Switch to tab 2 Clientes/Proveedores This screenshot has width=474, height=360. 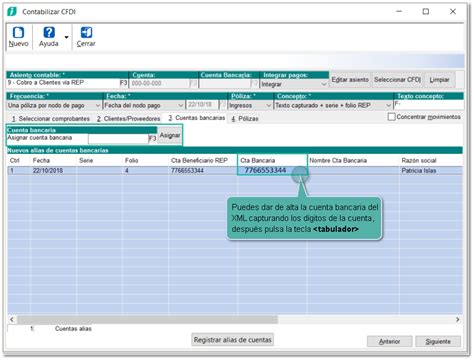(x=128, y=119)
